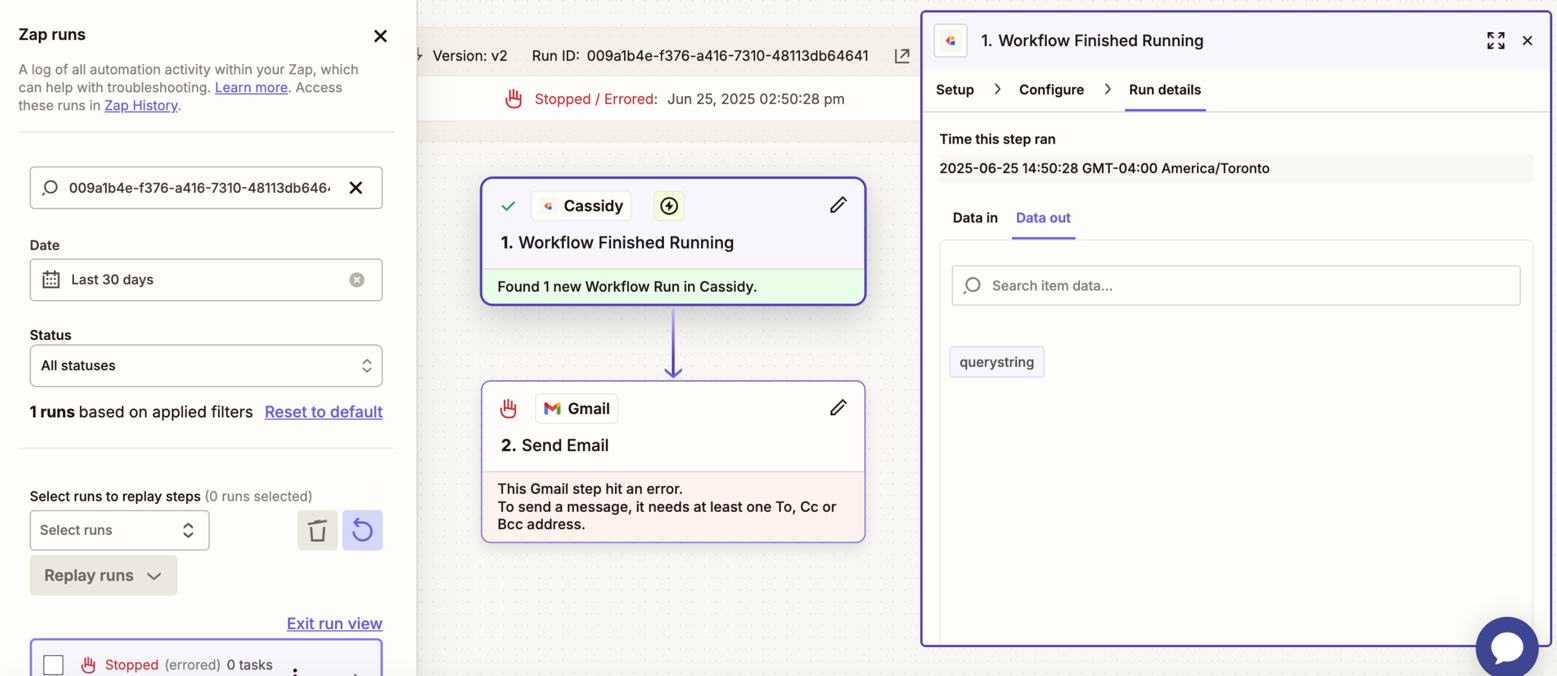Open the Learn more link
Image resolution: width=1557 pixels, height=676 pixels.
[251, 87]
